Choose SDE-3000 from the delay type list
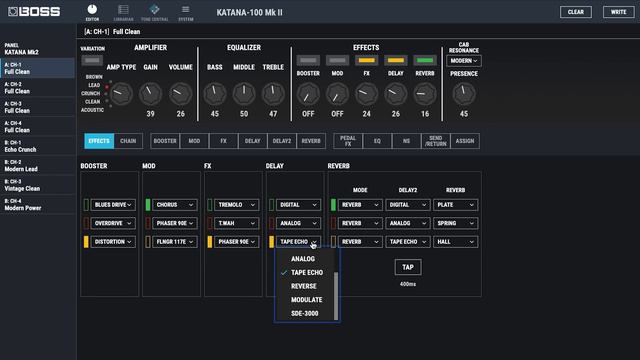 pos(304,313)
